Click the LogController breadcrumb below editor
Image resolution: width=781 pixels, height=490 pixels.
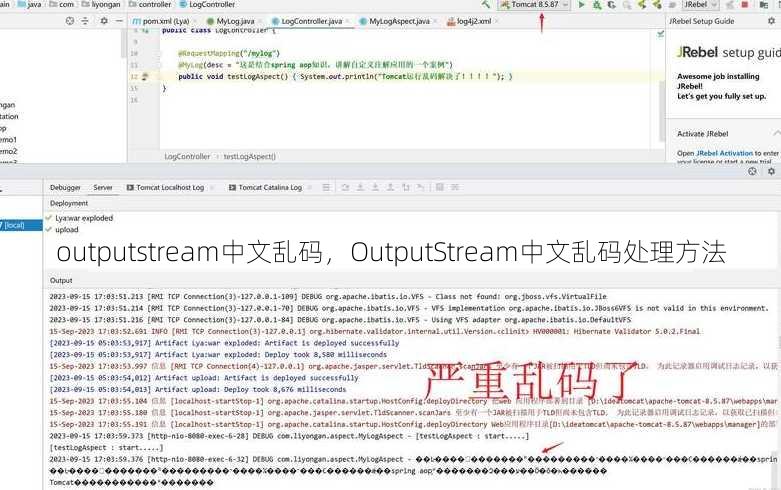(187, 156)
